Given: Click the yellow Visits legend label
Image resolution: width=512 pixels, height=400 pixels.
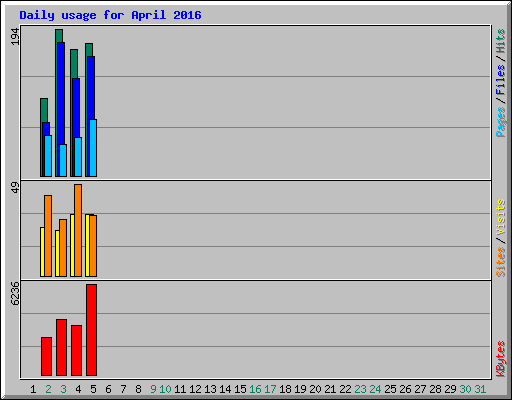Looking at the screenshot, I should [500, 217].
